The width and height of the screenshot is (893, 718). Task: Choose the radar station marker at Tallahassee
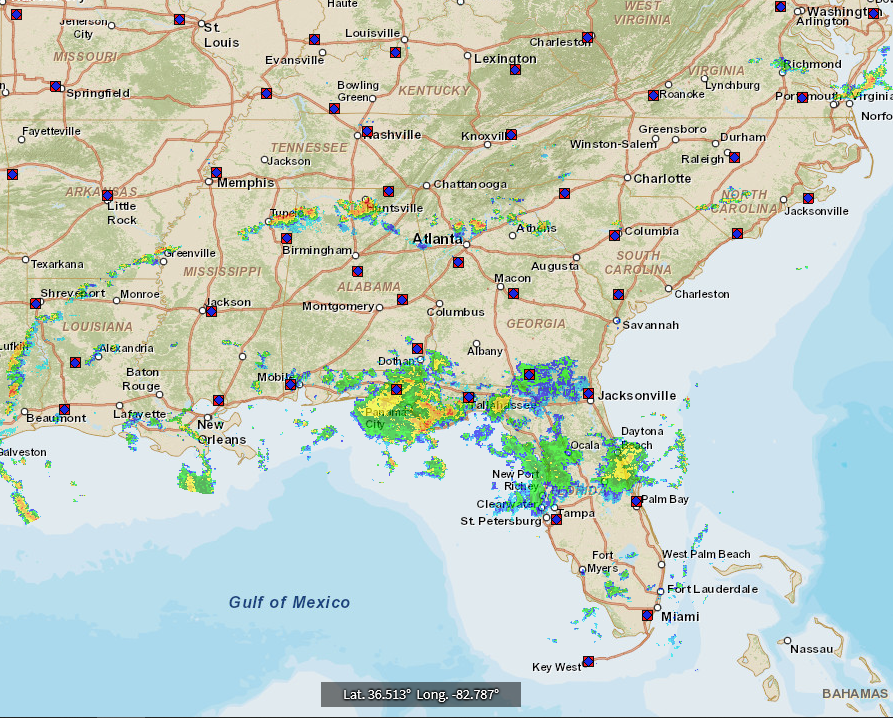[468, 397]
